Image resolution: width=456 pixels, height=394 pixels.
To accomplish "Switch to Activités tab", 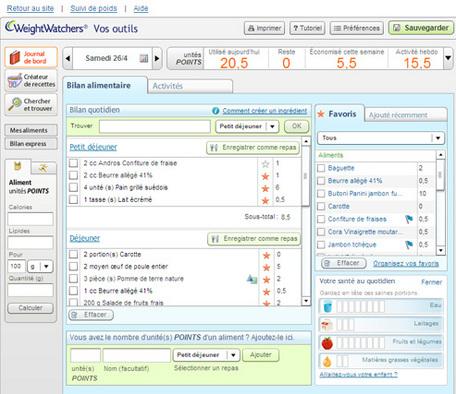I will 190,86.
